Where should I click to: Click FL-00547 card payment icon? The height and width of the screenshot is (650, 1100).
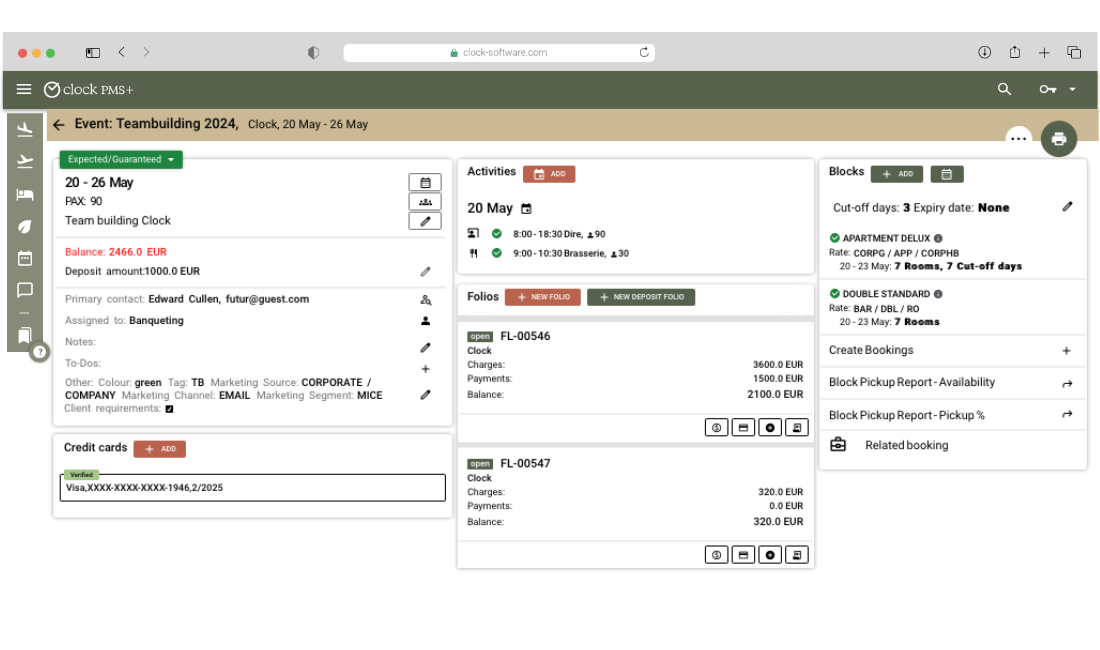pos(743,555)
